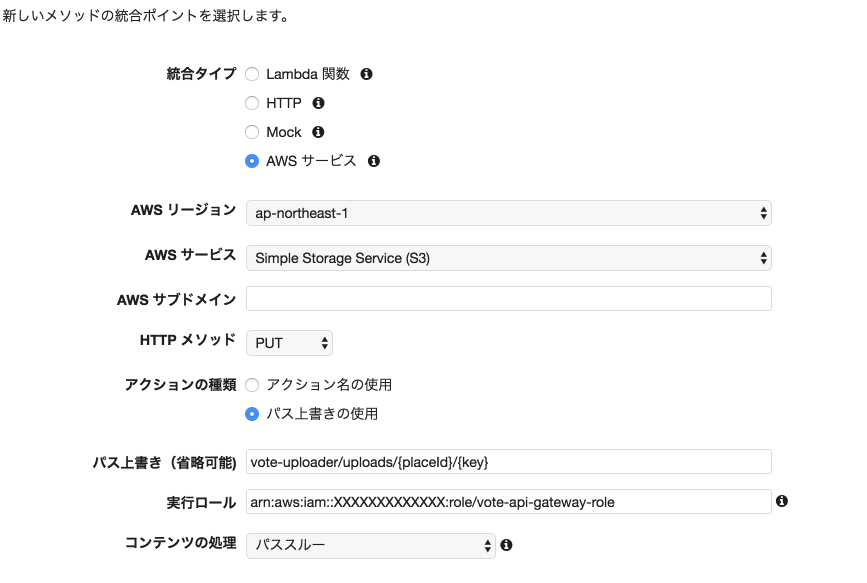The width and height of the screenshot is (867, 583).
Task: Choose アクション名の使用 for action type
Action: click(252, 385)
